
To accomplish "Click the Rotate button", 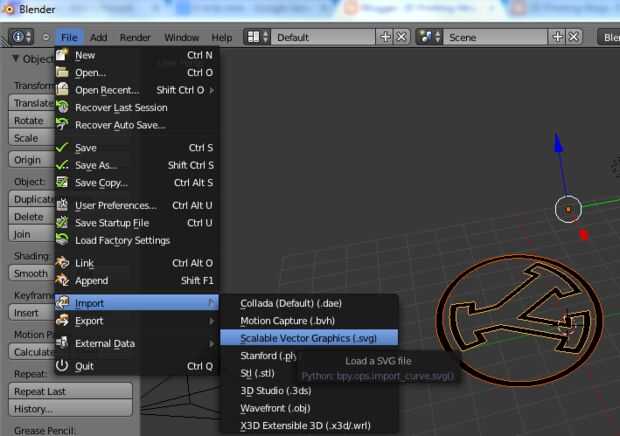I will 32,121.
